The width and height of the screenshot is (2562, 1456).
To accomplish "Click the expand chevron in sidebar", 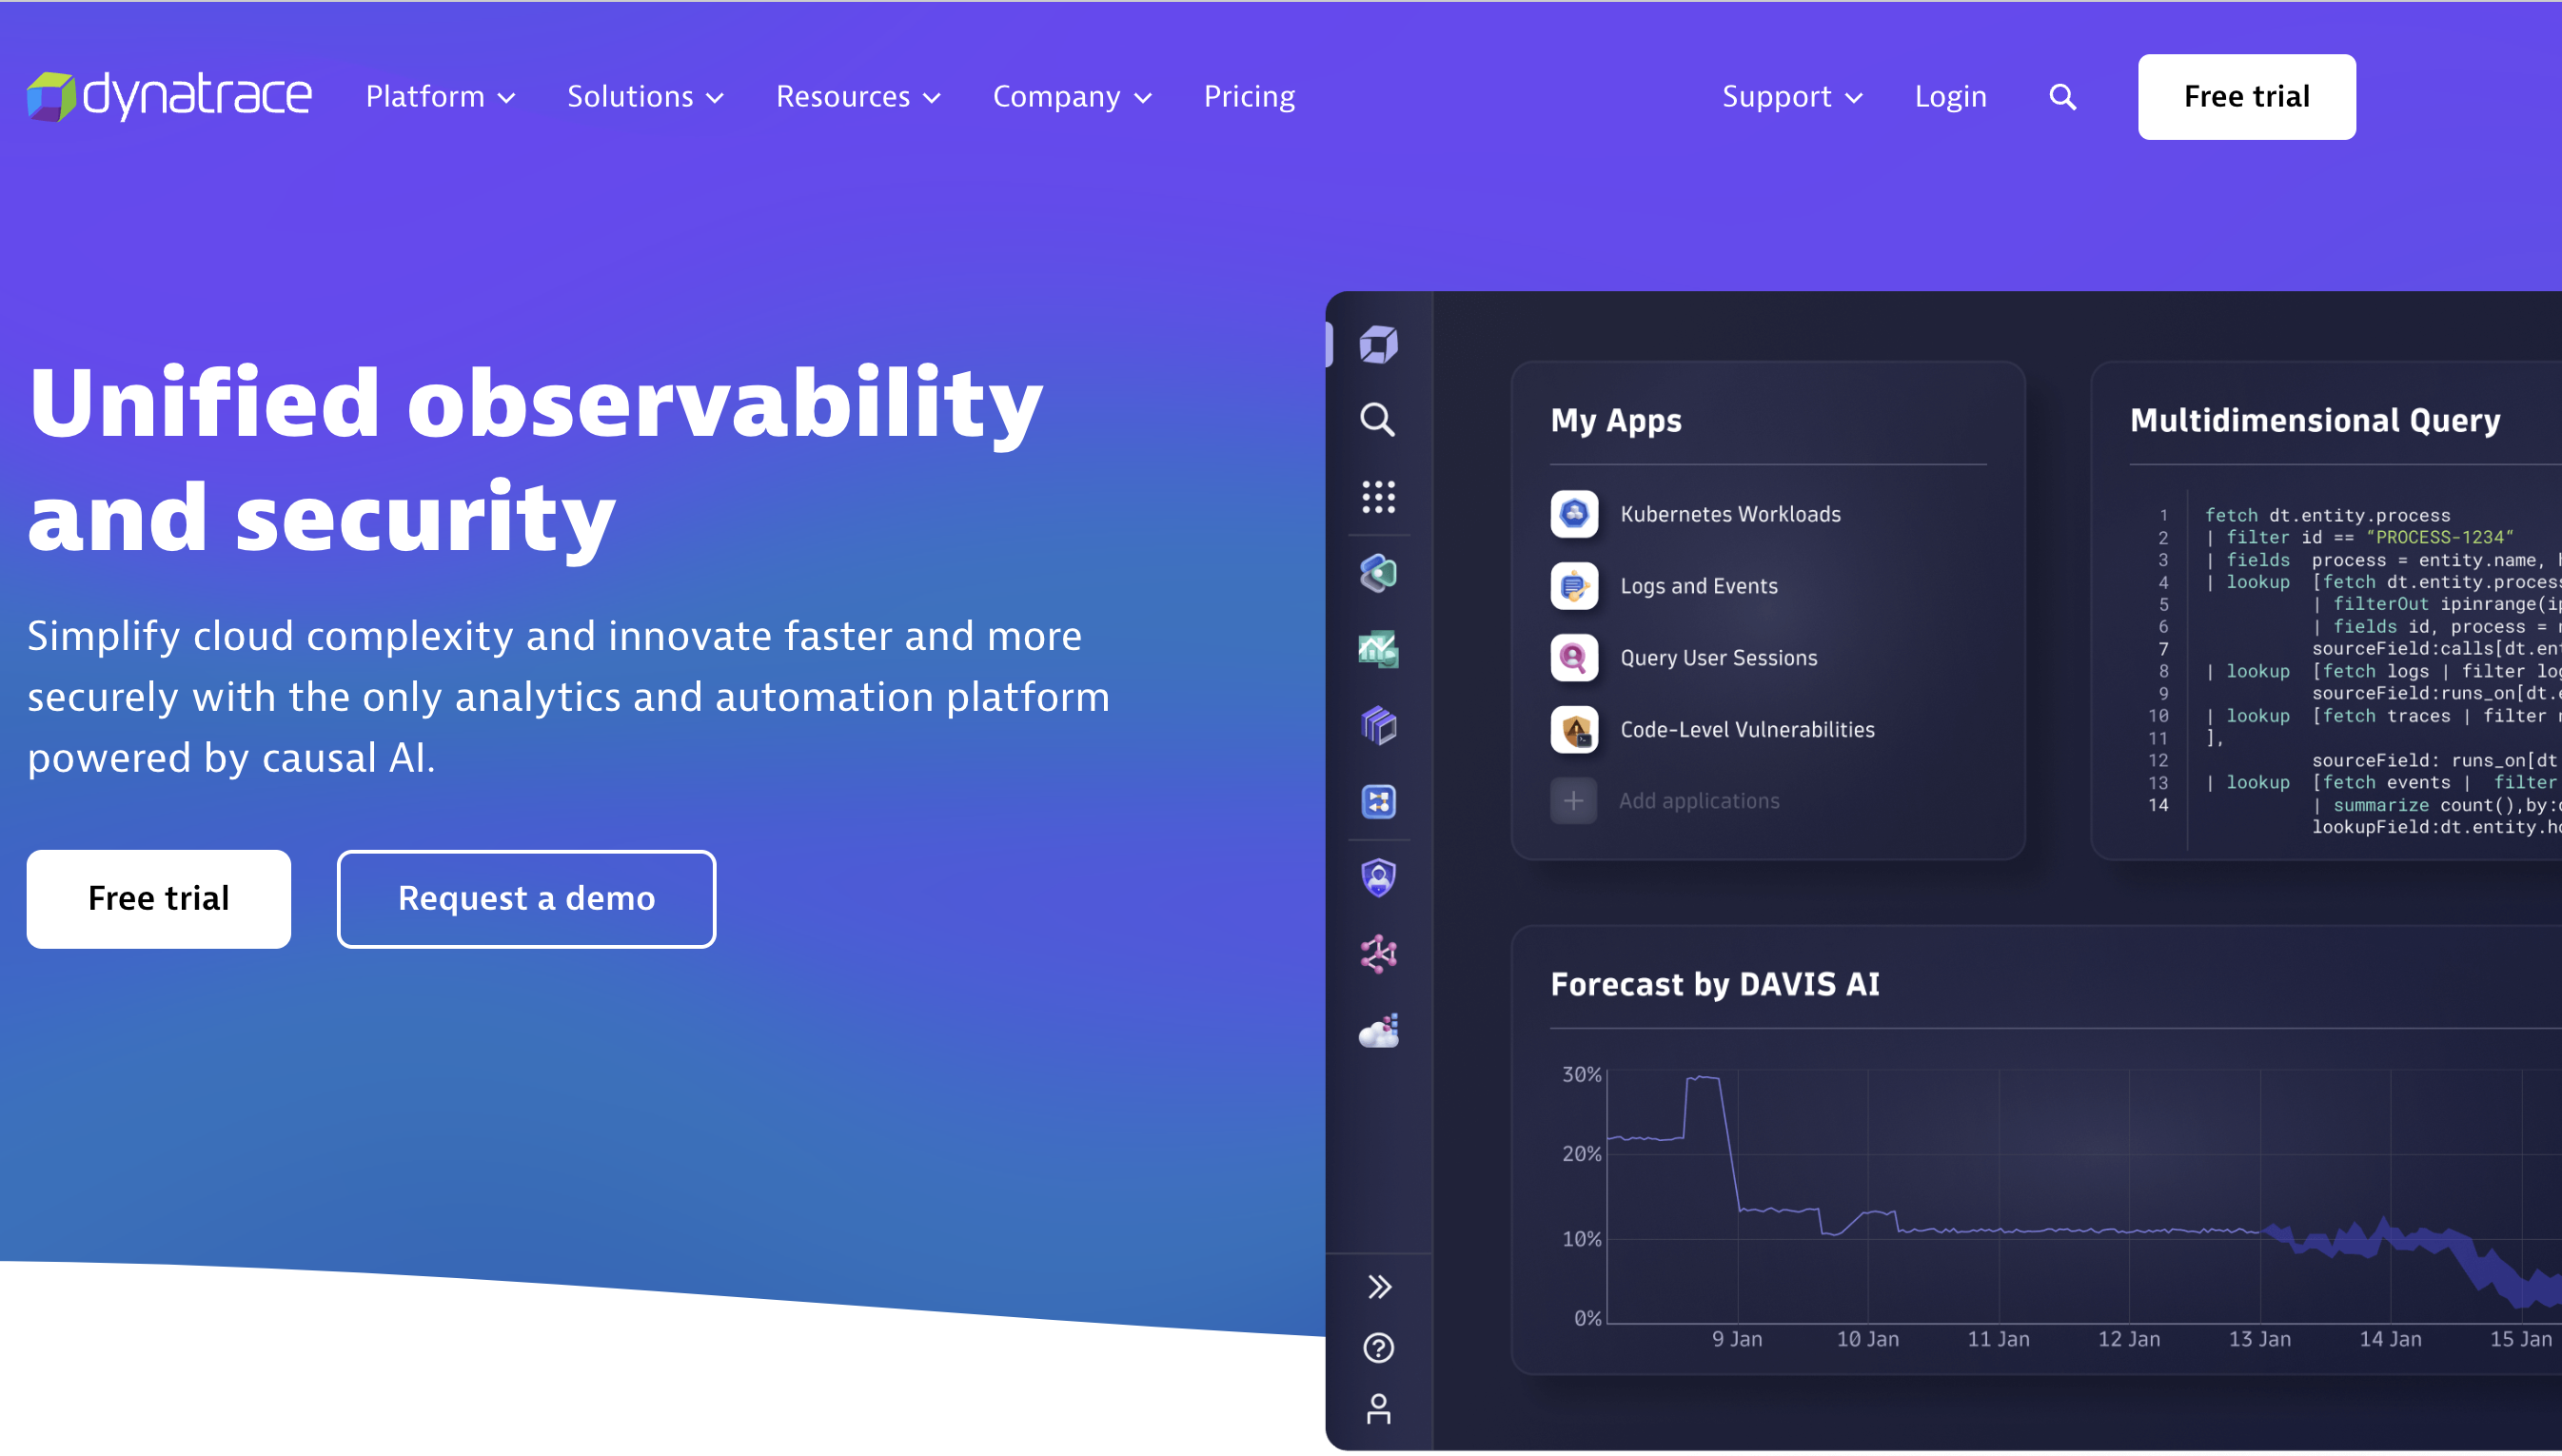I will tap(1381, 1288).
